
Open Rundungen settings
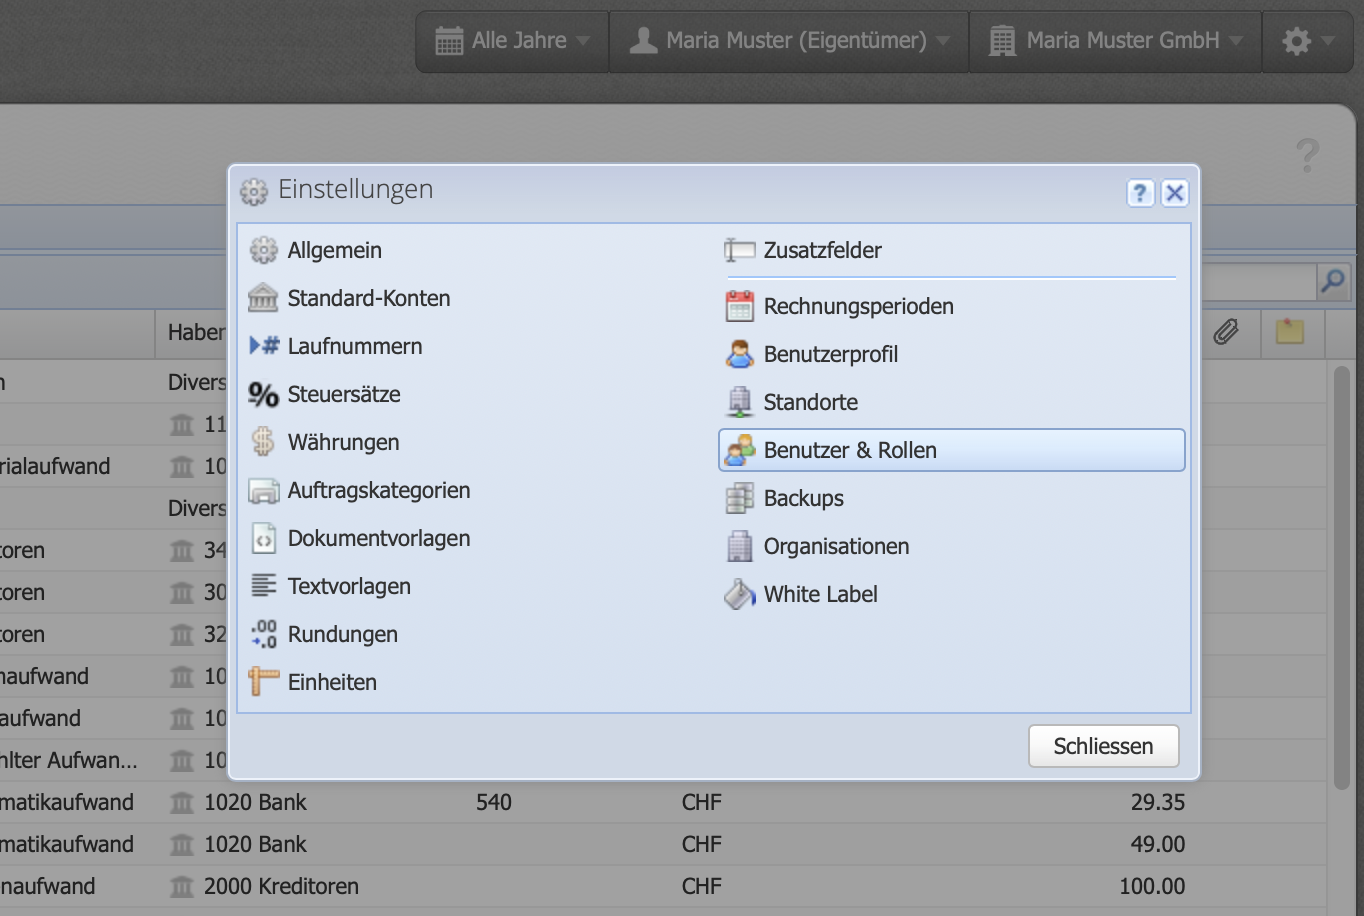pyautogui.click(x=343, y=634)
